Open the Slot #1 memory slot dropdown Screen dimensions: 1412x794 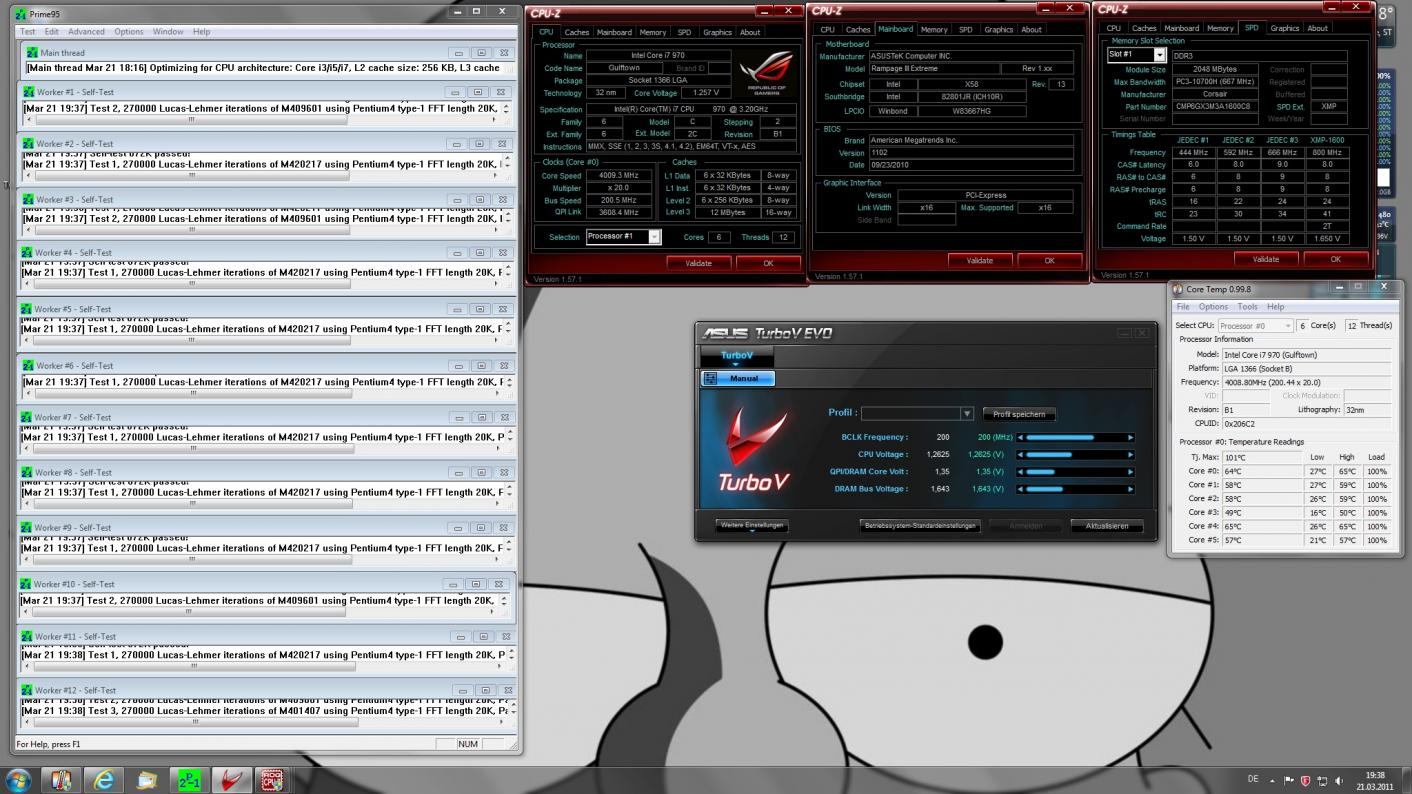point(1160,55)
